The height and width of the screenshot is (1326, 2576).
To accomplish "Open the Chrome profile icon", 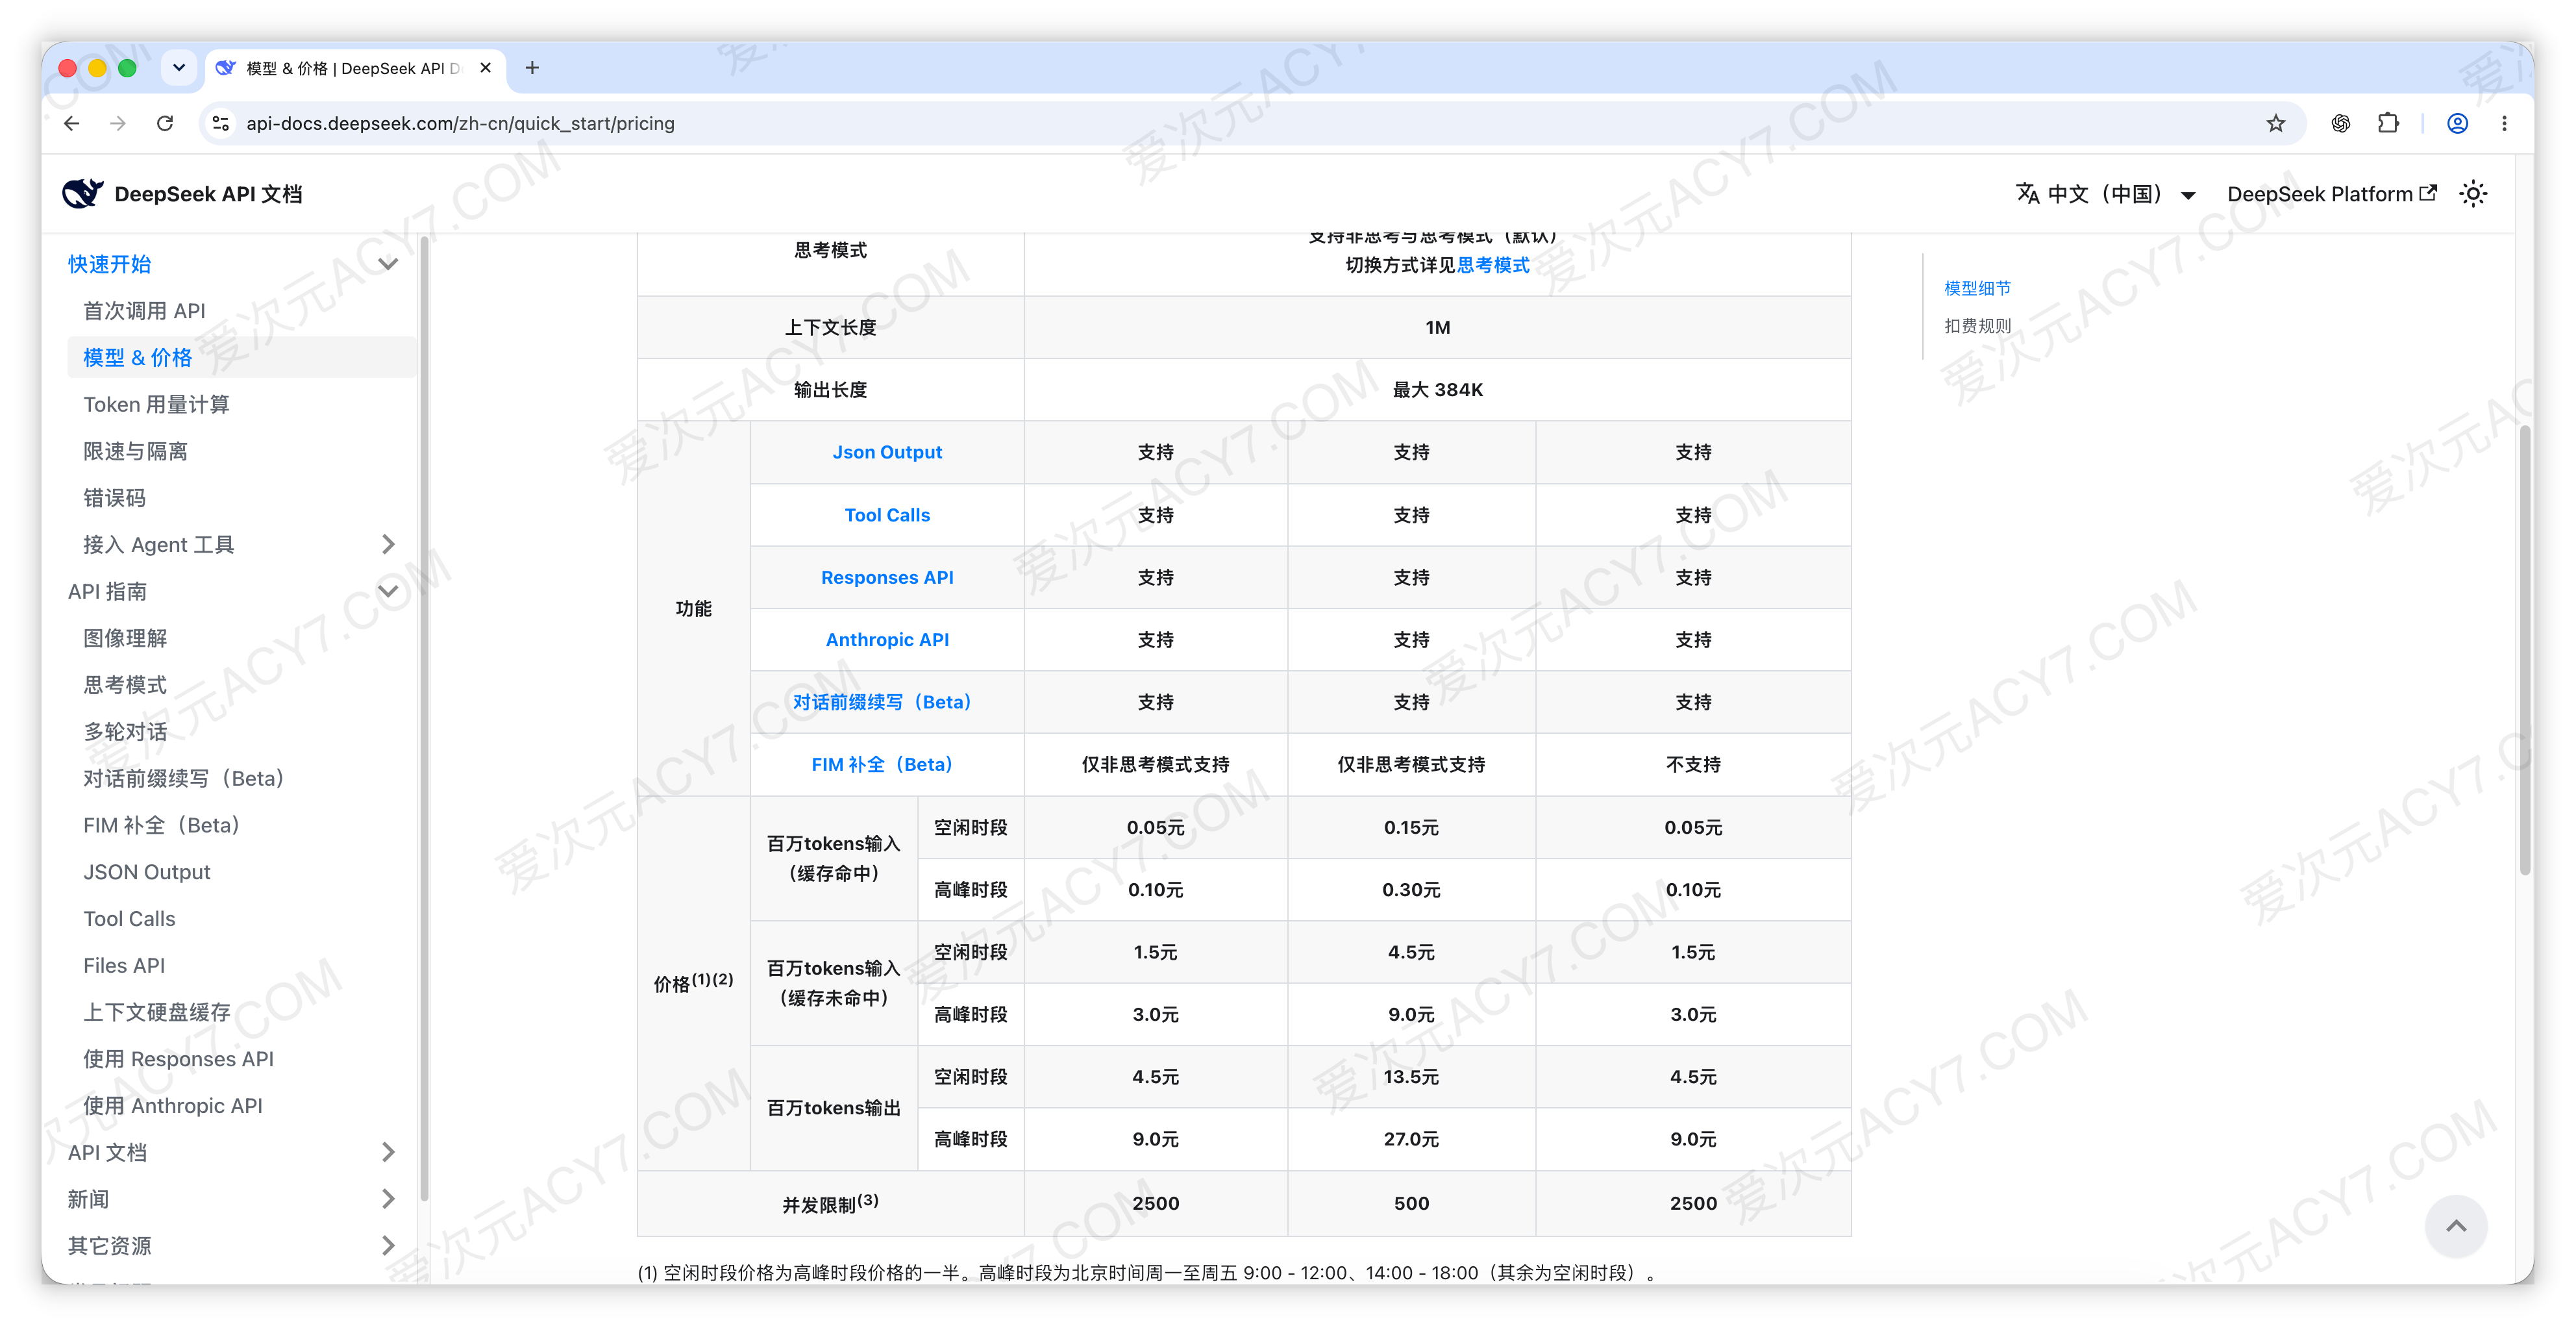I will (2457, 123).
